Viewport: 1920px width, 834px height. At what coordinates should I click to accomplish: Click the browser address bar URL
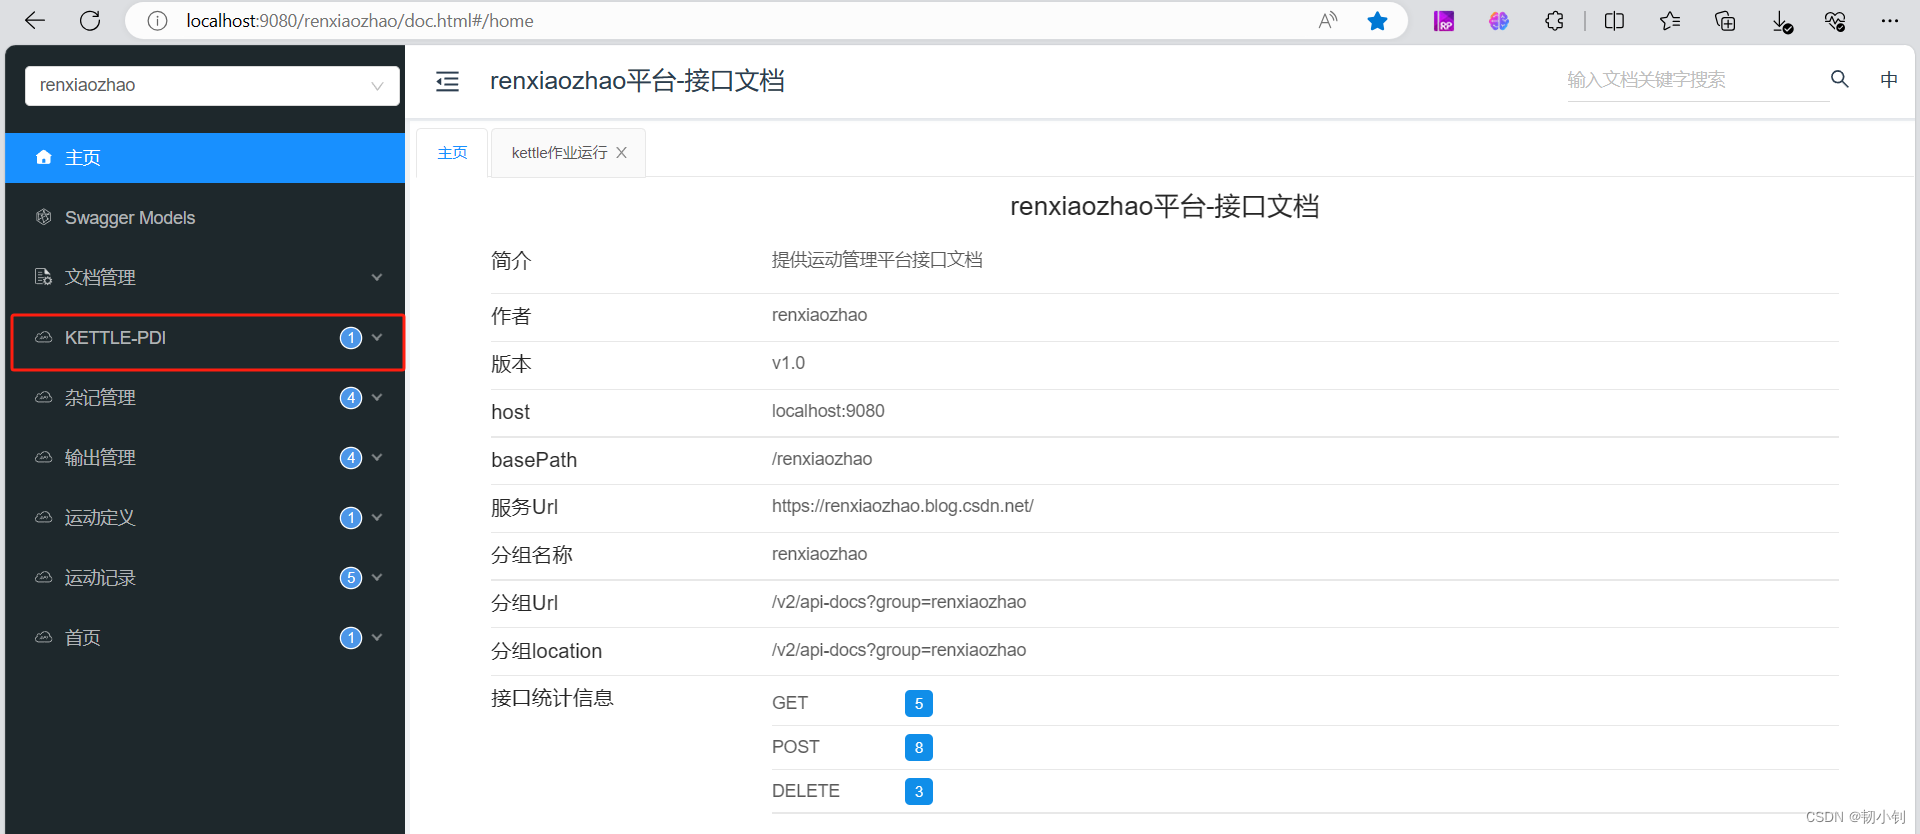[x=360, y=21]
